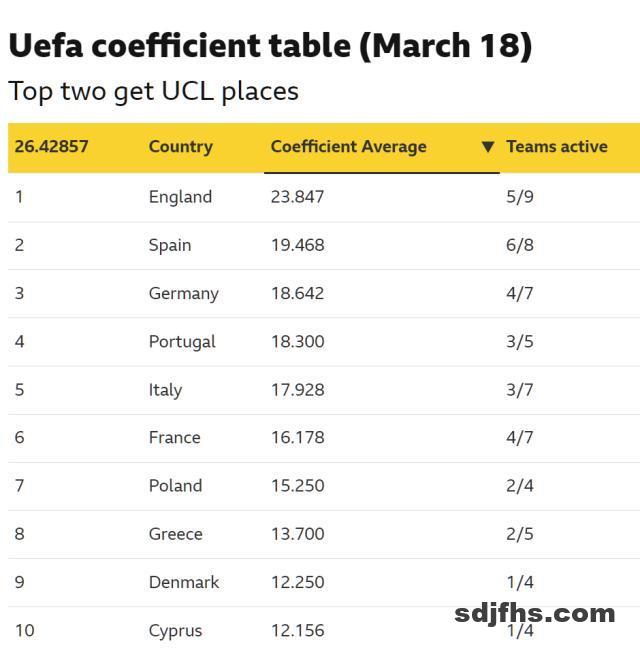Sort by Coefficient Average column
This screenshot has height=652, width=640.
[348, 147]
